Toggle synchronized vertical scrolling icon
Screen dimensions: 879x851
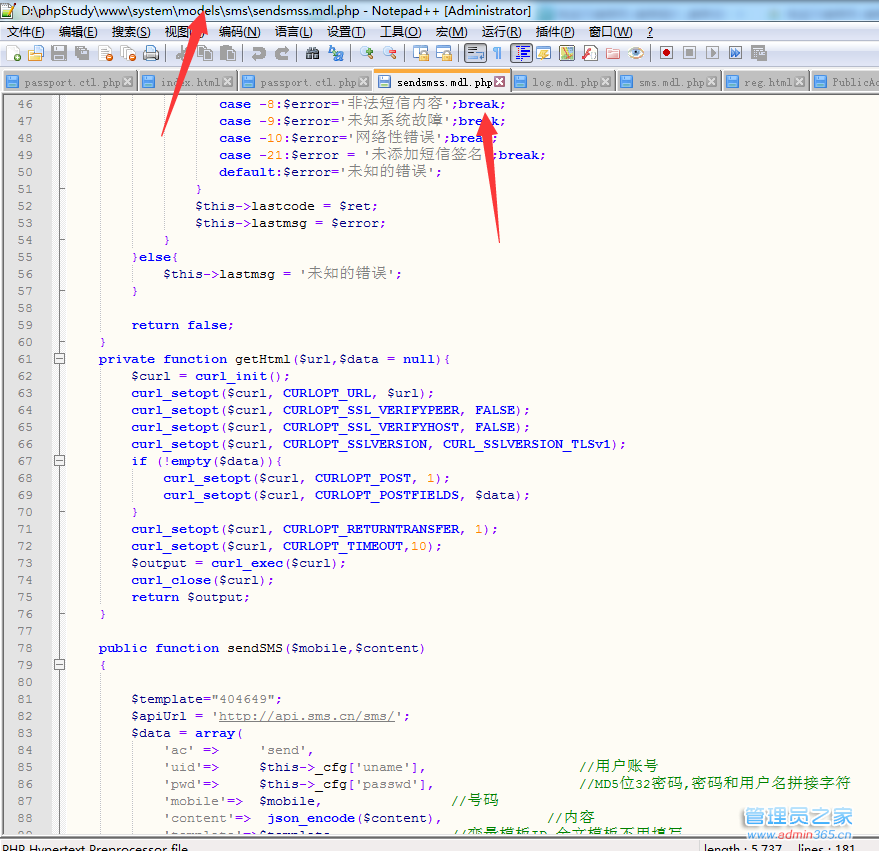click(420, 53)
